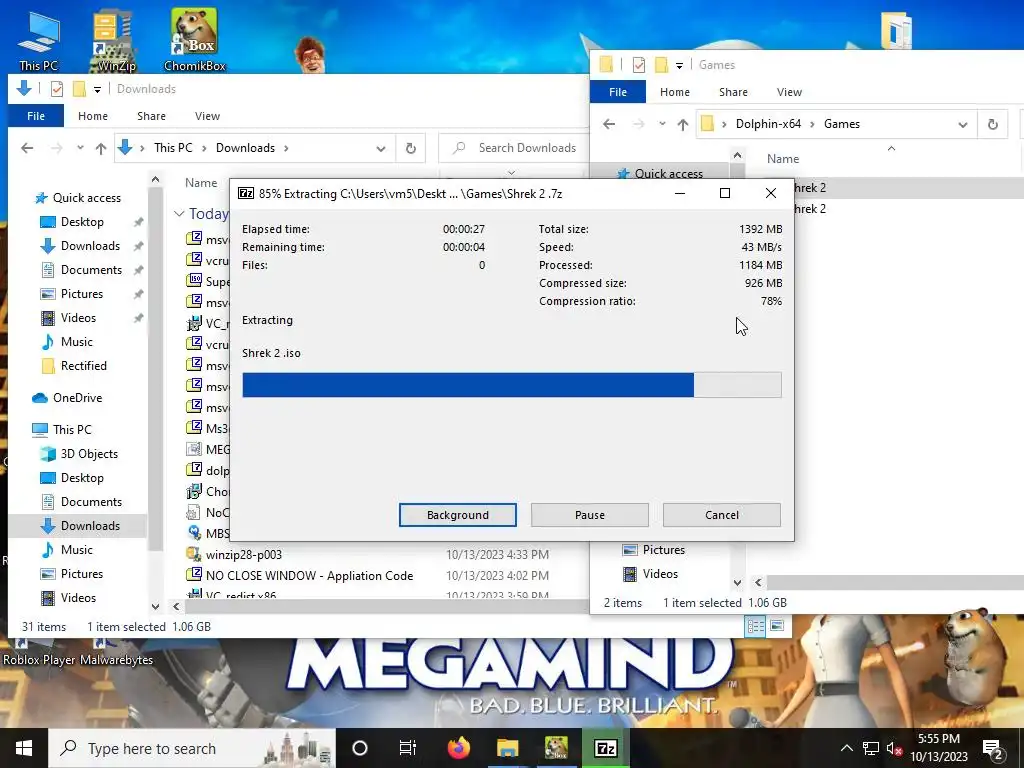Open Home tab in Downloads window
The height and width of the screenshot is (768, 1024).
pos(93,116)
